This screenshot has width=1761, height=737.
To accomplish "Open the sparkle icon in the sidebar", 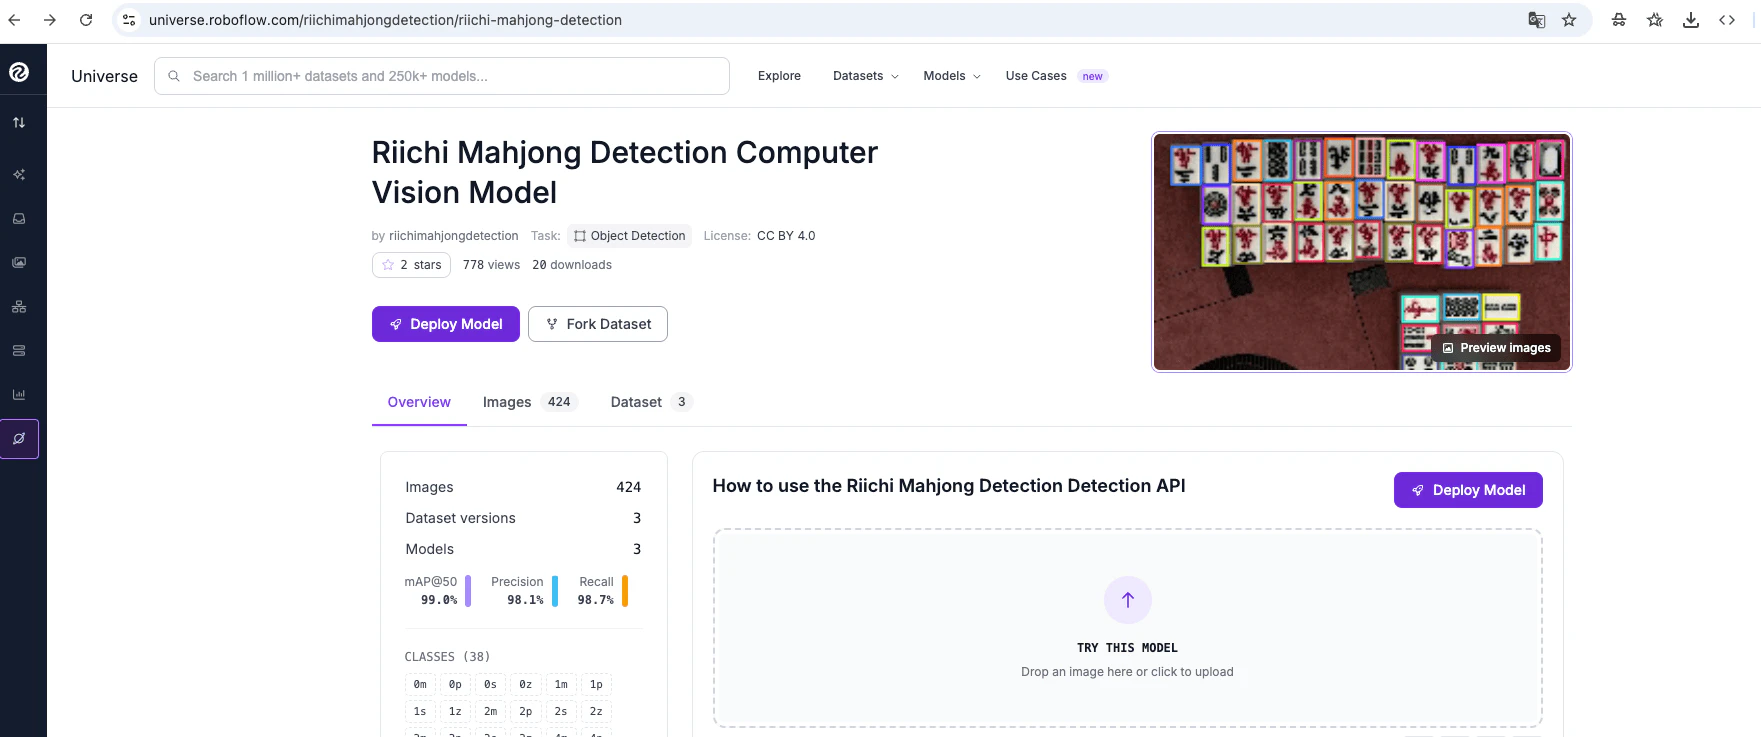I will (x=19, y=175).
